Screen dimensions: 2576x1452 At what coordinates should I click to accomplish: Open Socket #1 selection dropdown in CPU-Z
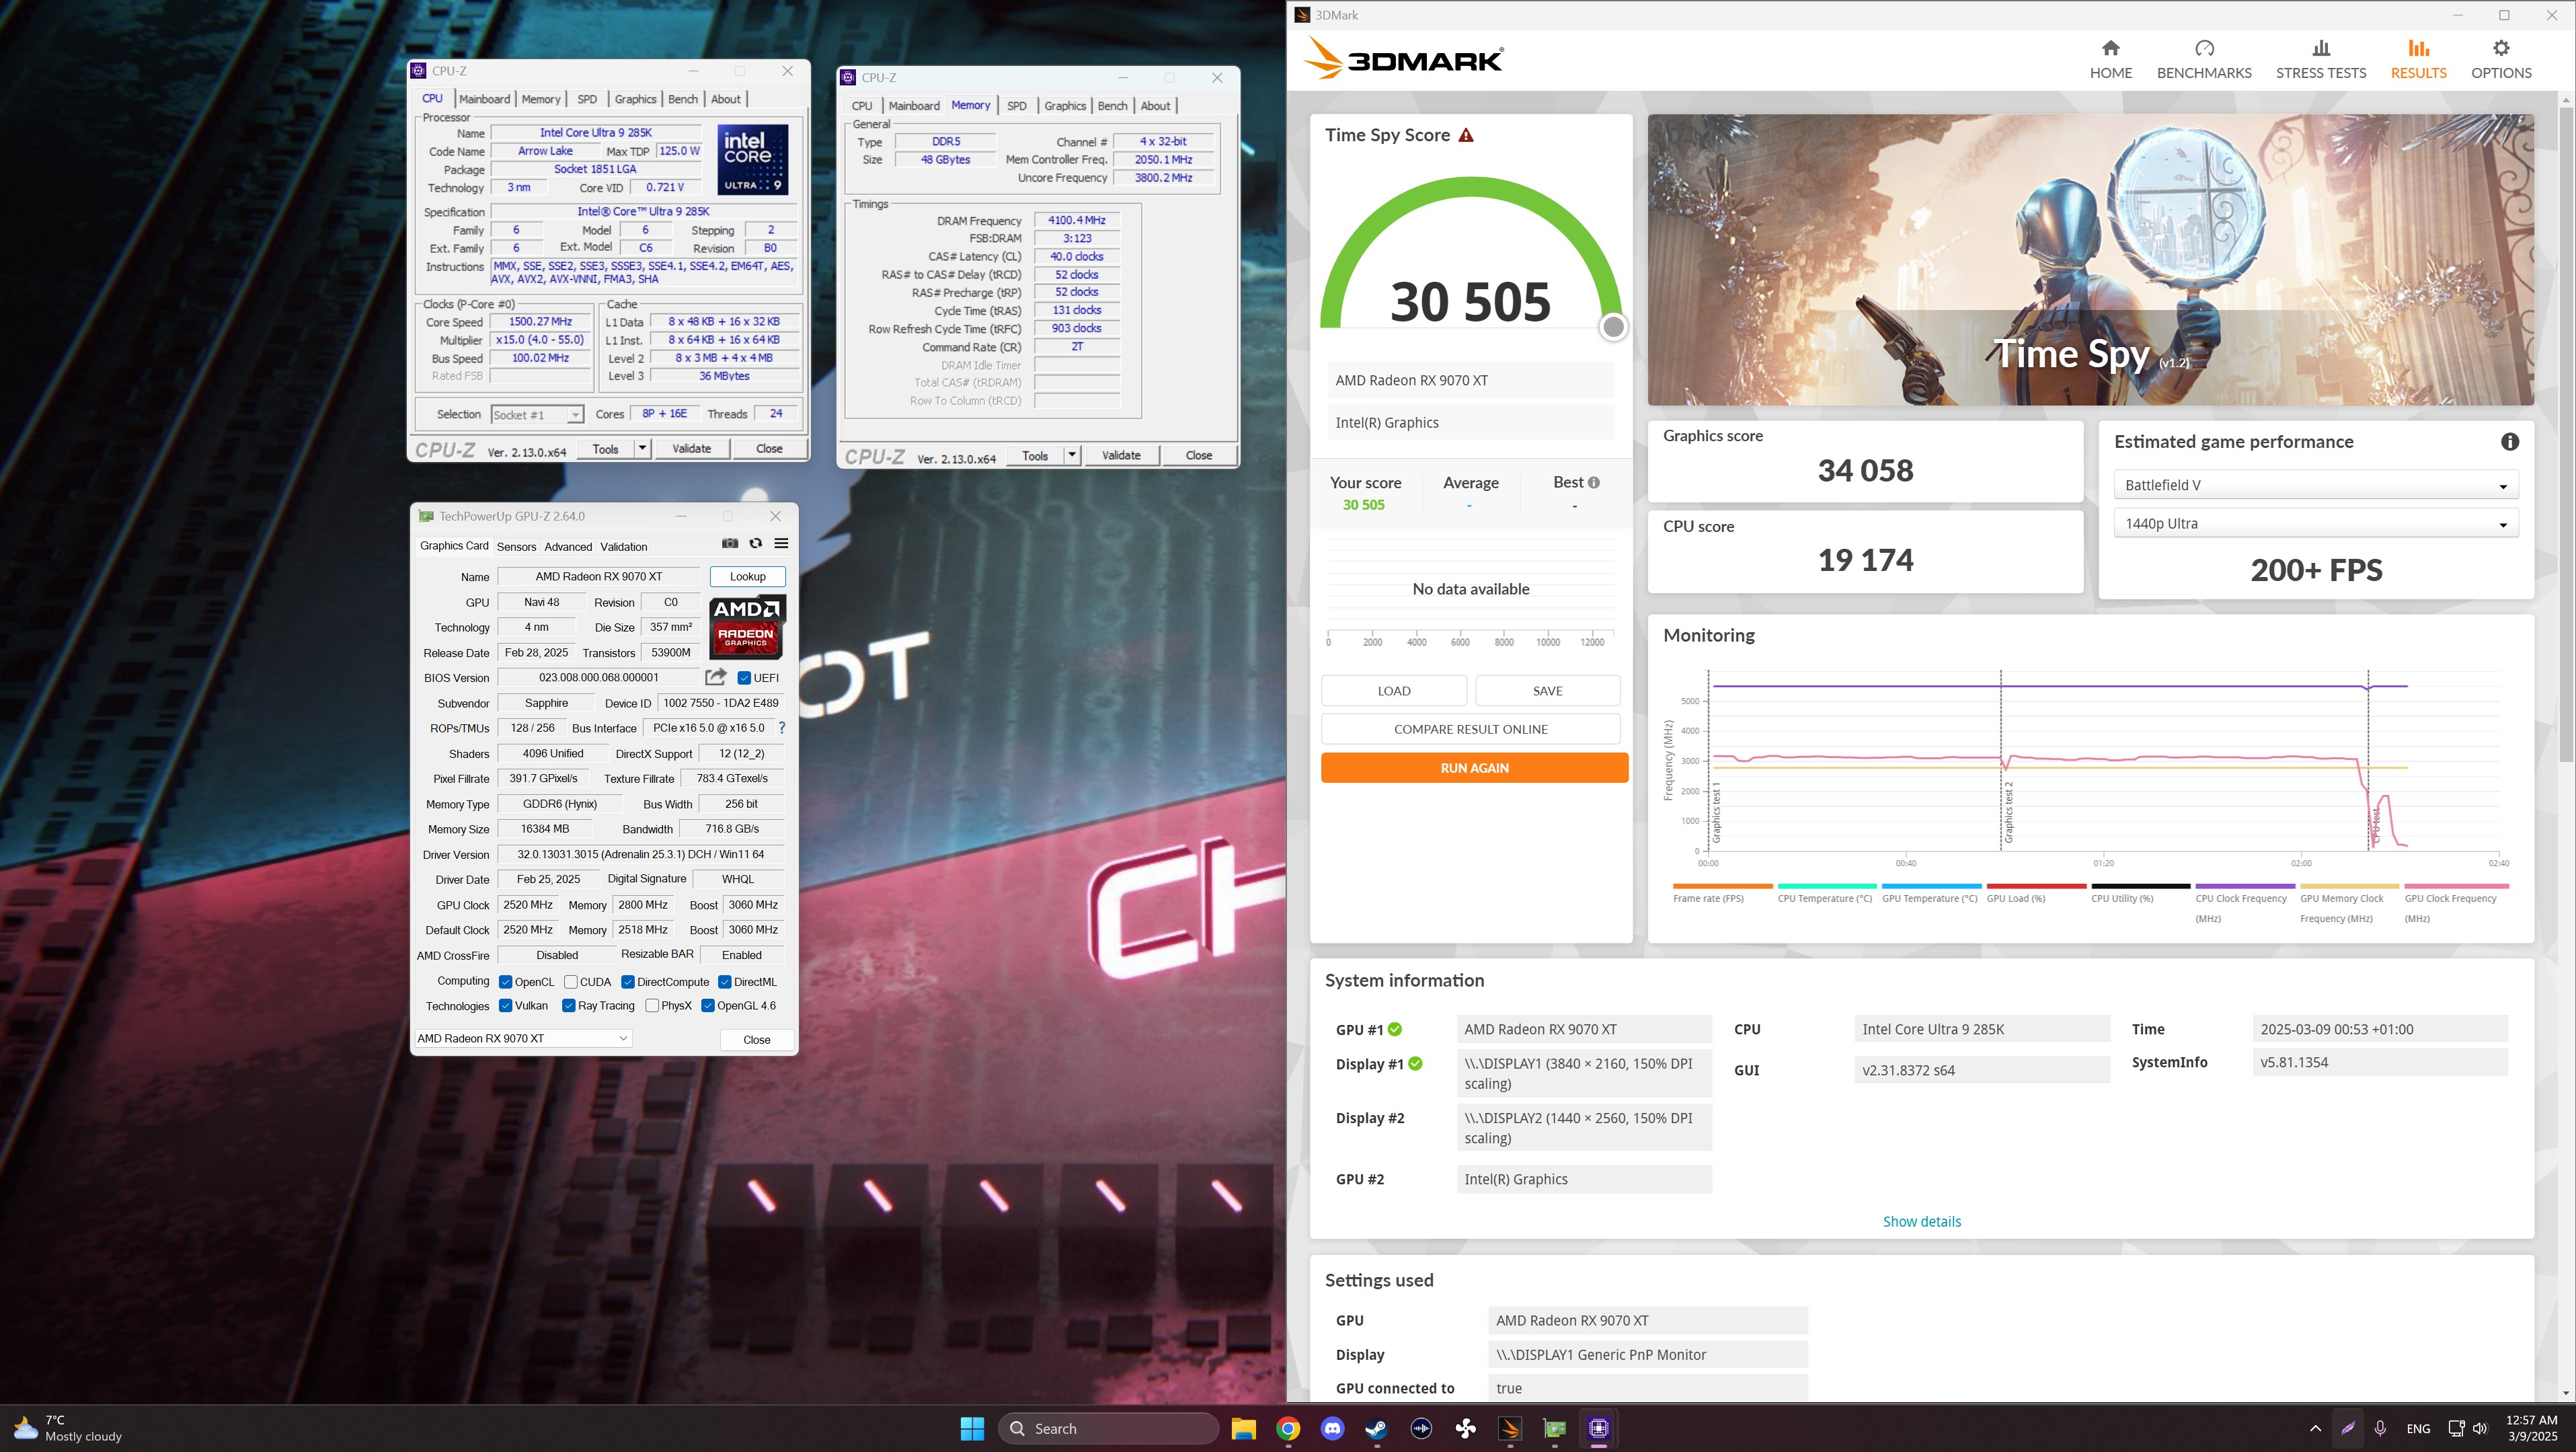coord(537,415)
